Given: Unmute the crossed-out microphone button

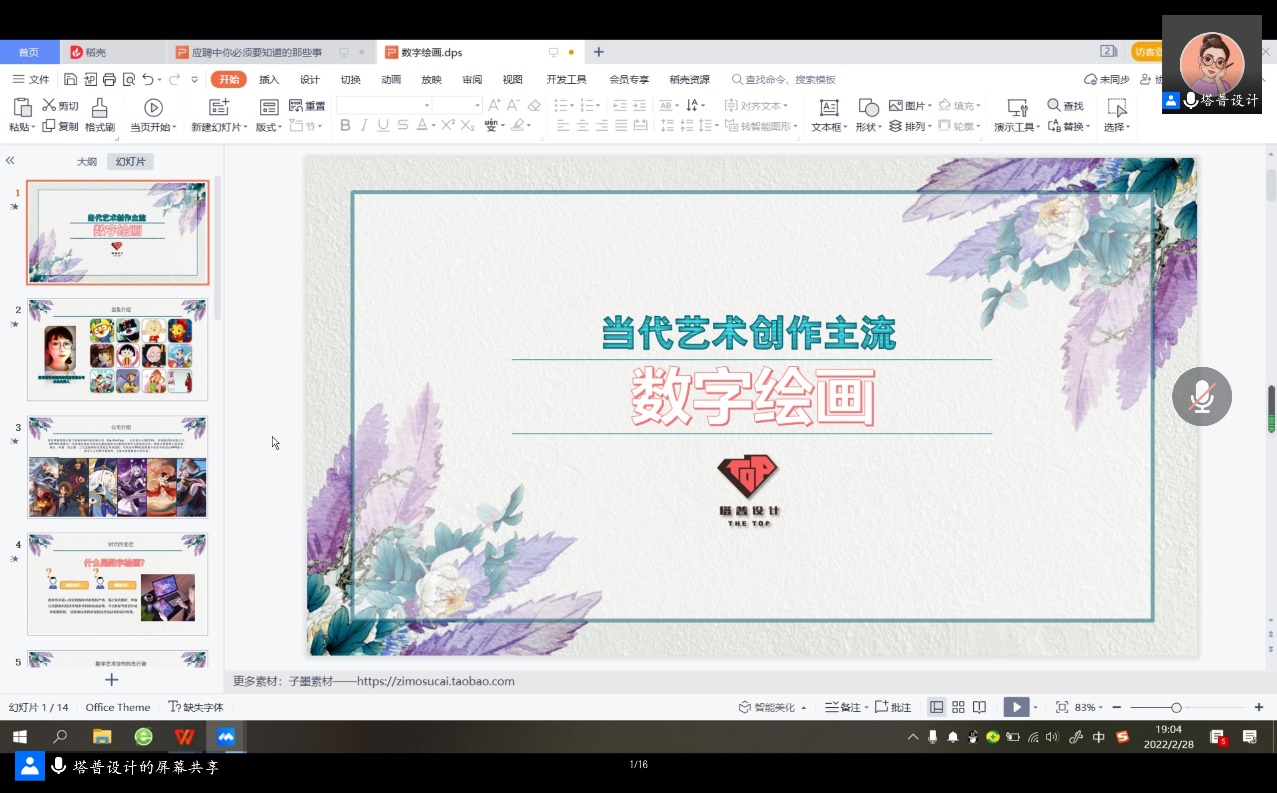Looking at the screenshot, I should click(1201, 397).
